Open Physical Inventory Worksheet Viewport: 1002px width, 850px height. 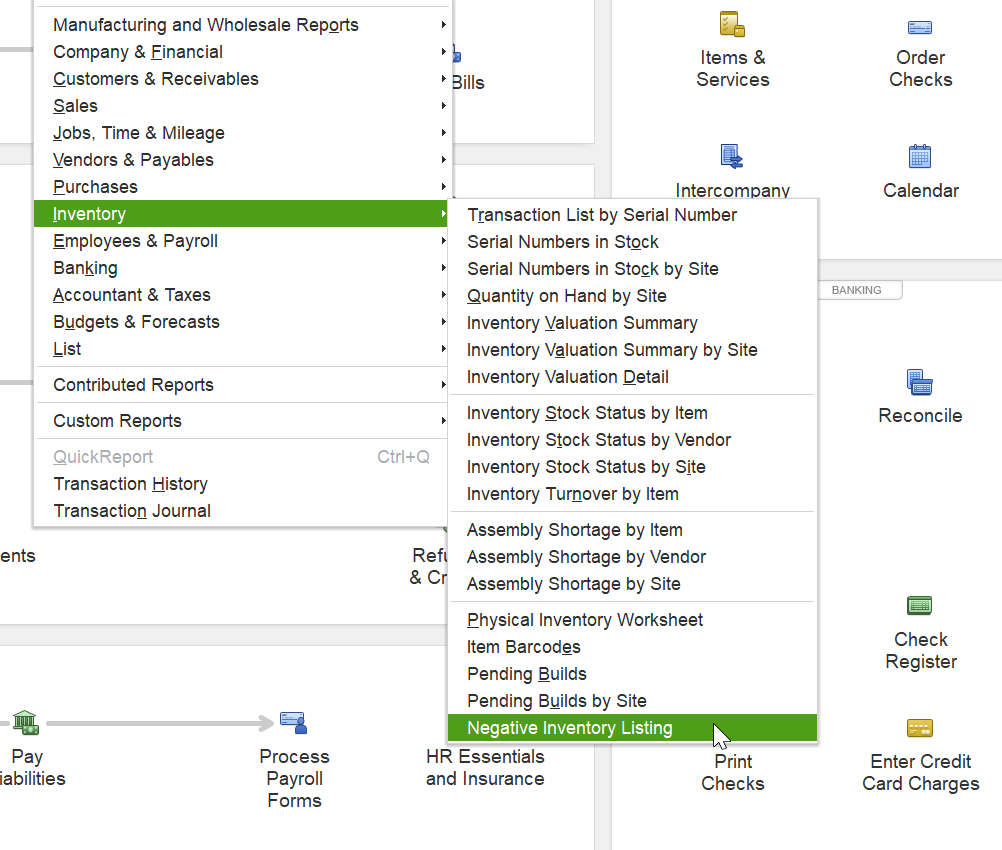coord(633,620)
